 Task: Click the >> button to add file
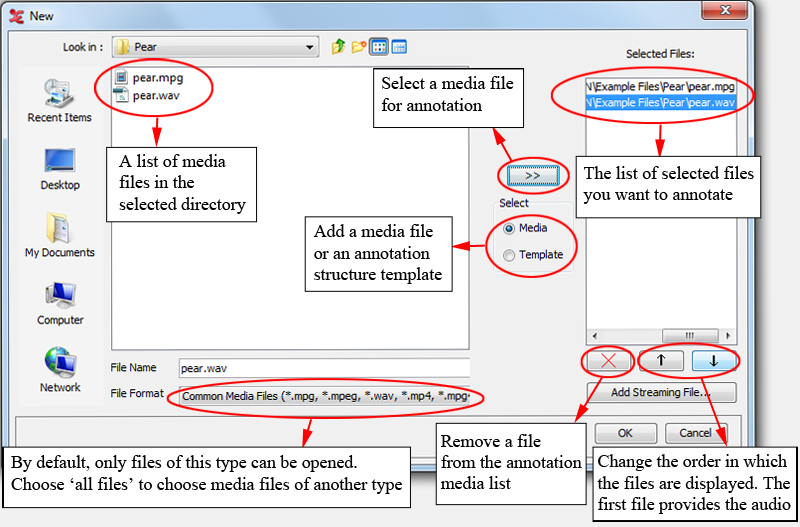532,175
